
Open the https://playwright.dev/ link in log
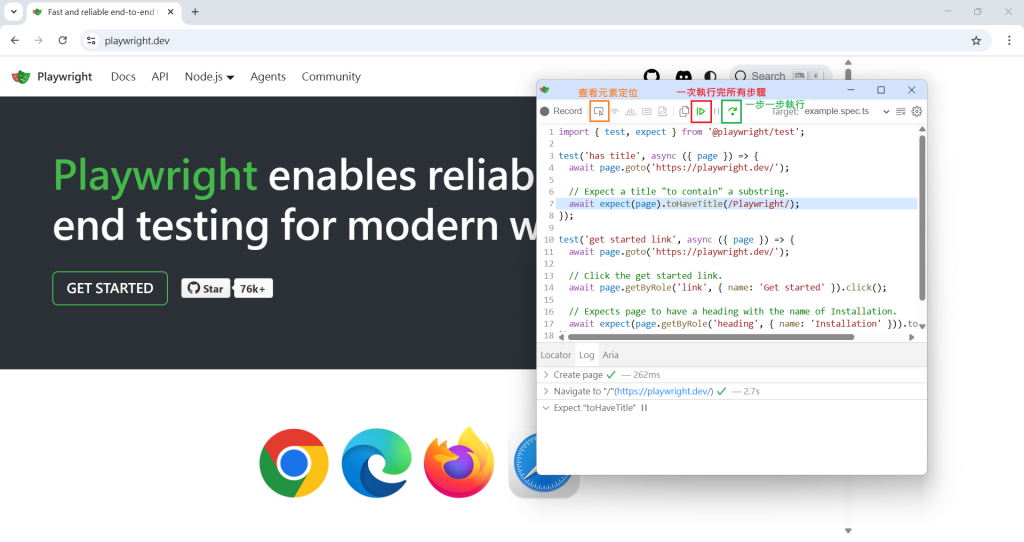pos(664,391)
